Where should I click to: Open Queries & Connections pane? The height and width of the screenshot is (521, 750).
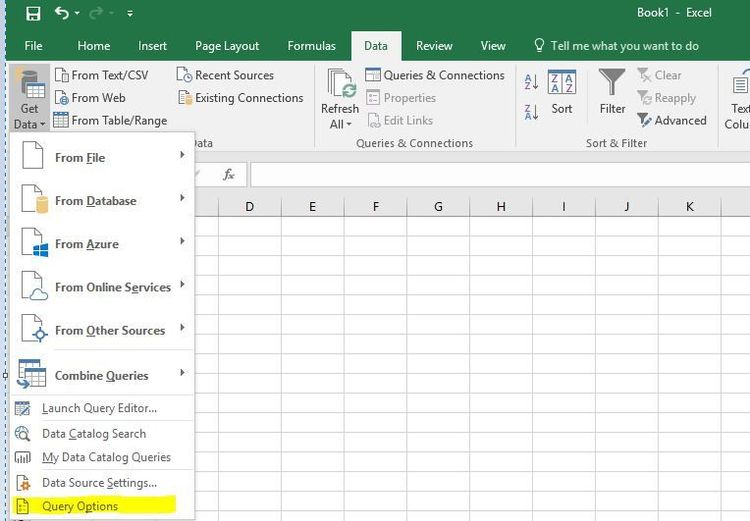(x=435, y=75)
